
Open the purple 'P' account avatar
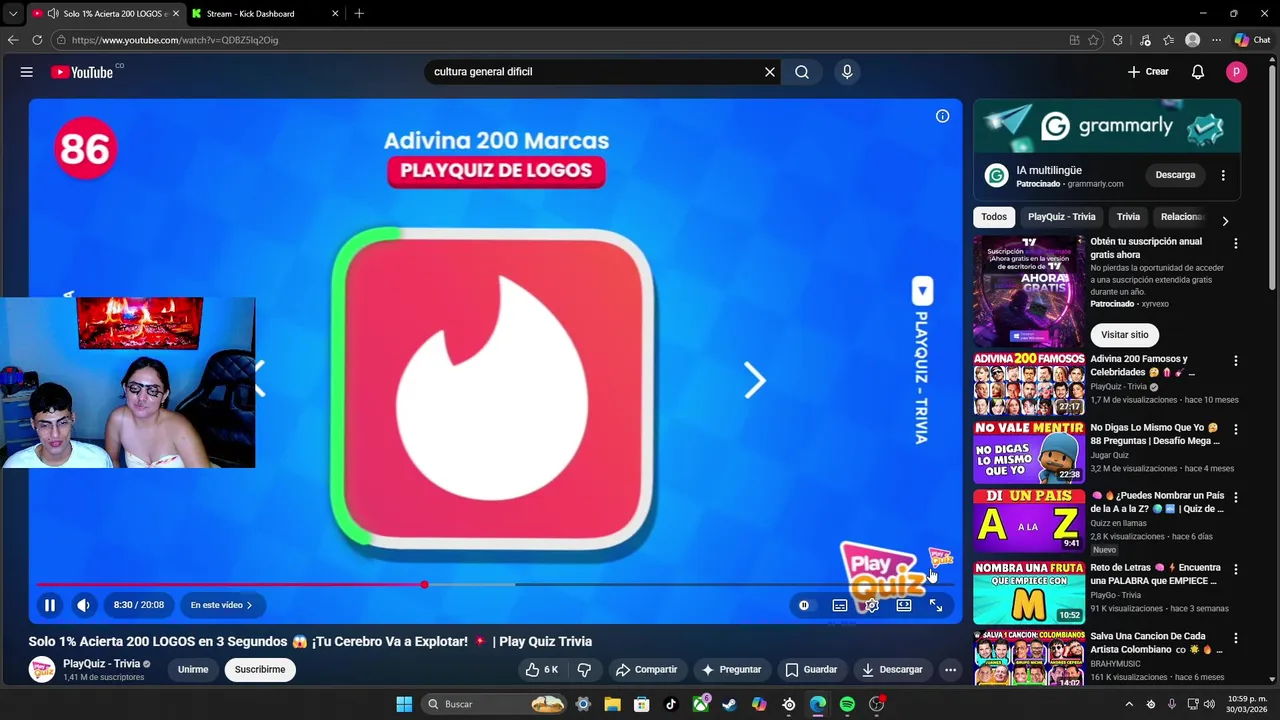click(x=1237, y=72)
